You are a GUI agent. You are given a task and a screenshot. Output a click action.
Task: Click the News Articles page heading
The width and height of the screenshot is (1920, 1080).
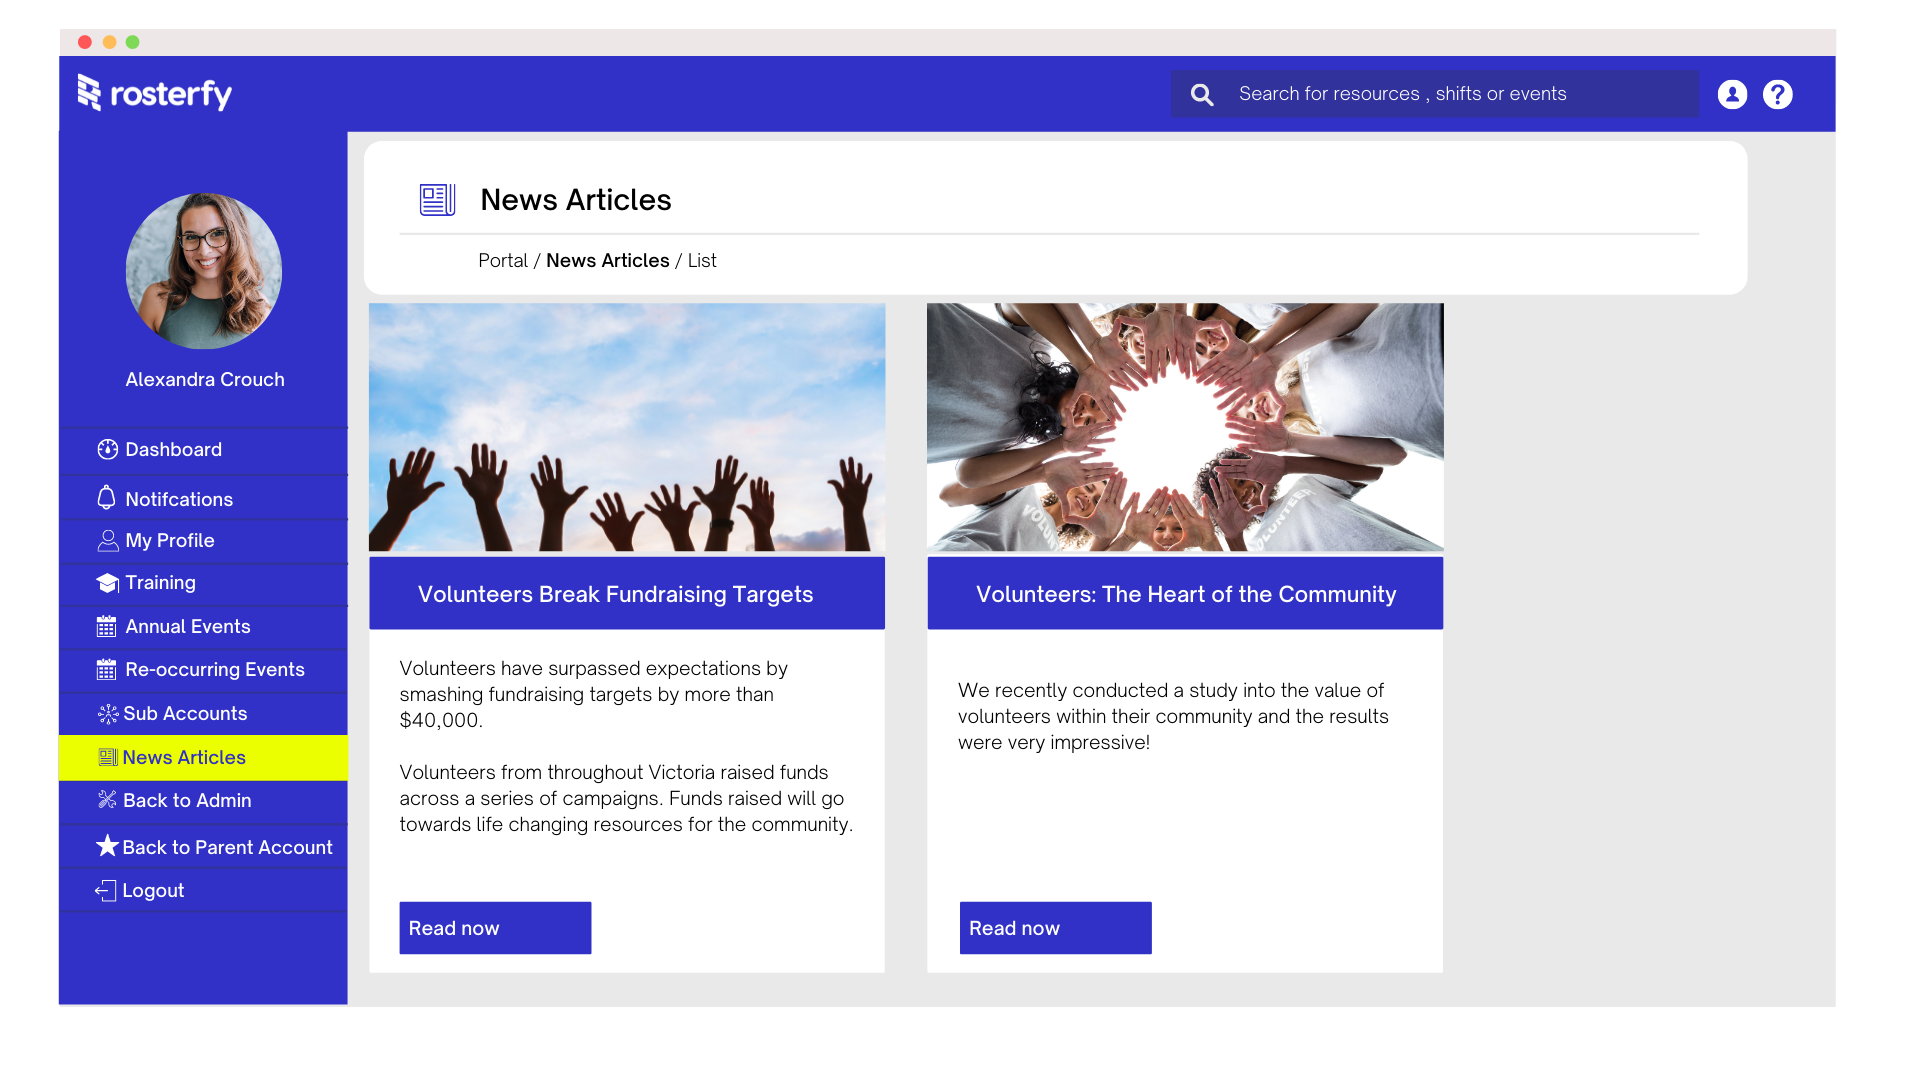576,200
